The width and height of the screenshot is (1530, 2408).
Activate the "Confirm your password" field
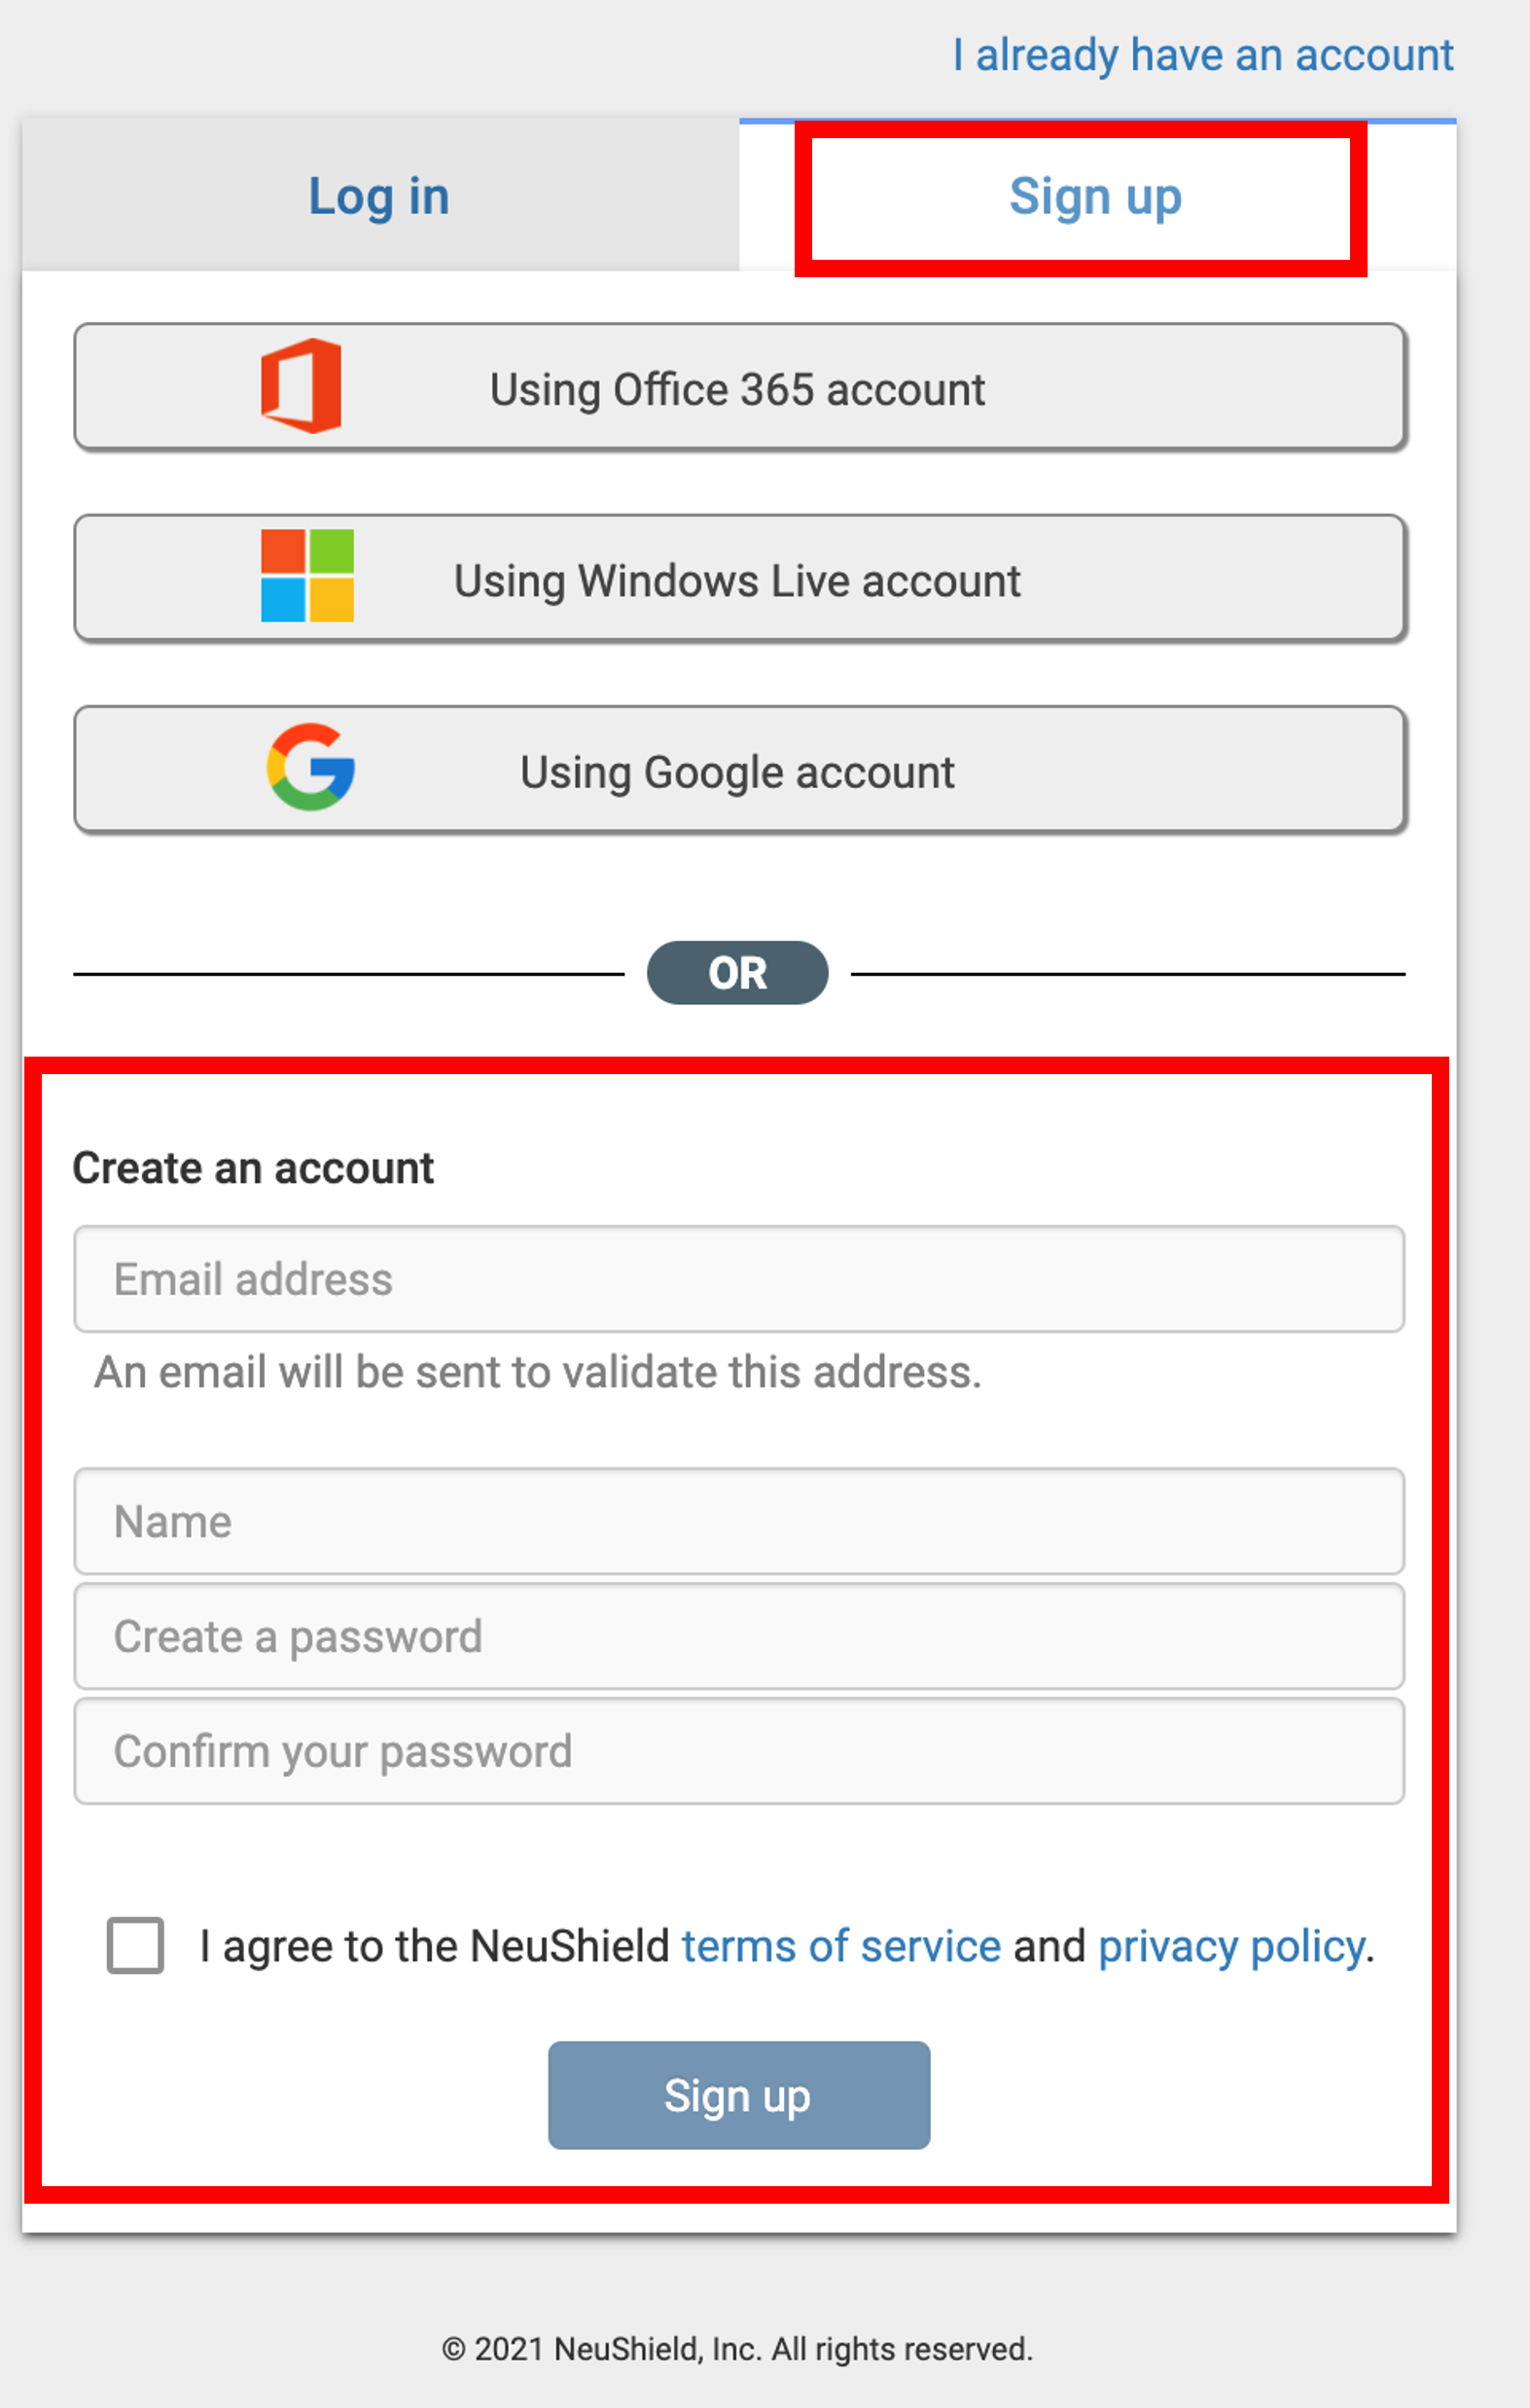(739, 1751)
